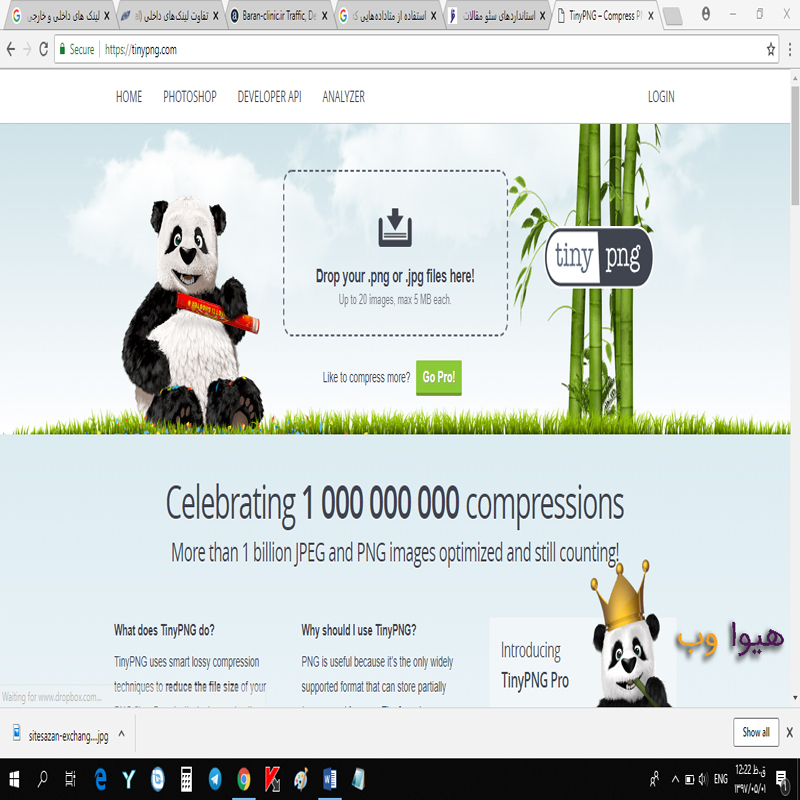This screenshot has height=800, width=800.
Task: Switch to the first Google search tab
Action: coord(60,16)
